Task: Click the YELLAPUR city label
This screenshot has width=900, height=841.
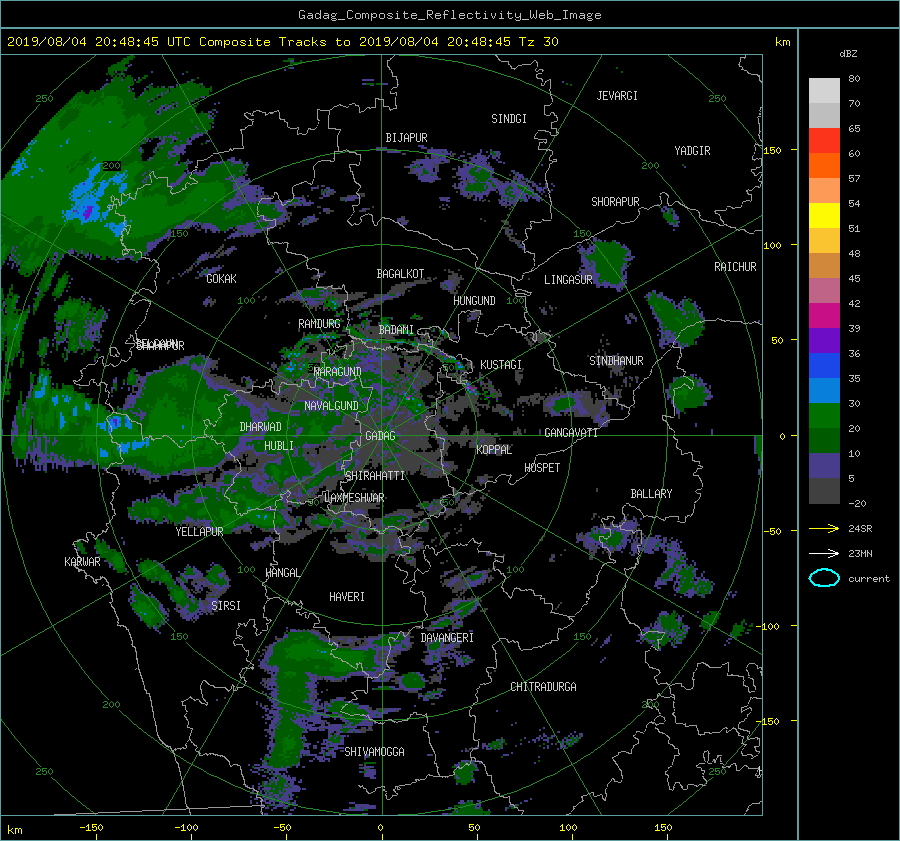Action: tap(199, 532)
